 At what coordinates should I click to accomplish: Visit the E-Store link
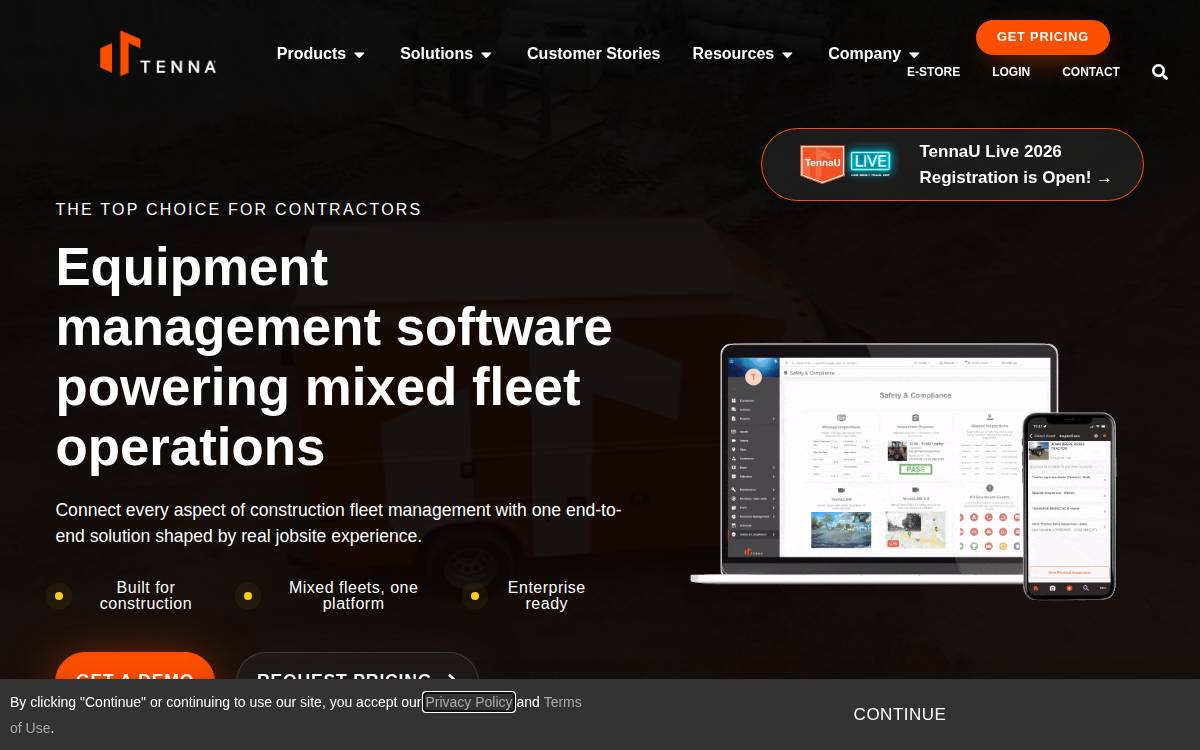(933, 72)
